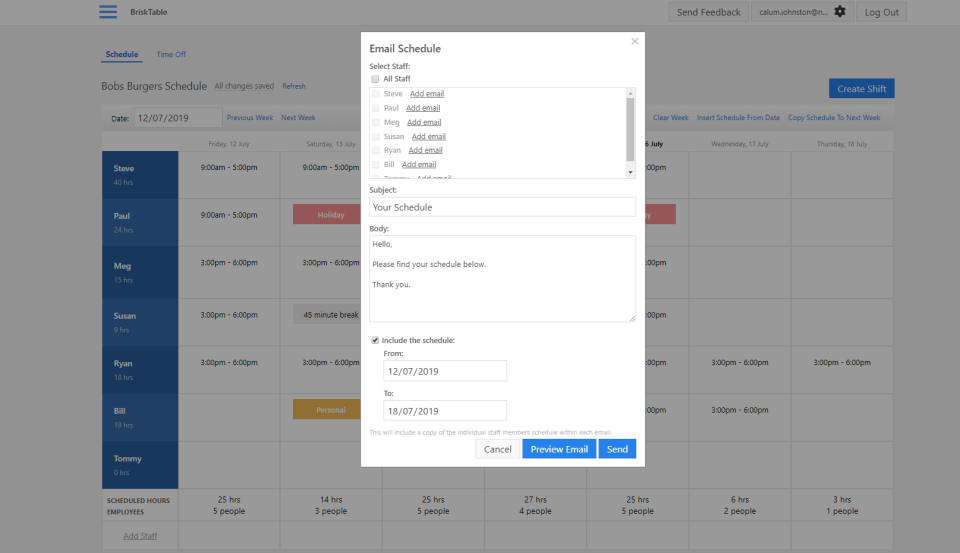Screen dimensions: 960x553
Task: Switch to the Time Off tab
Action: (x=171, y=54)
